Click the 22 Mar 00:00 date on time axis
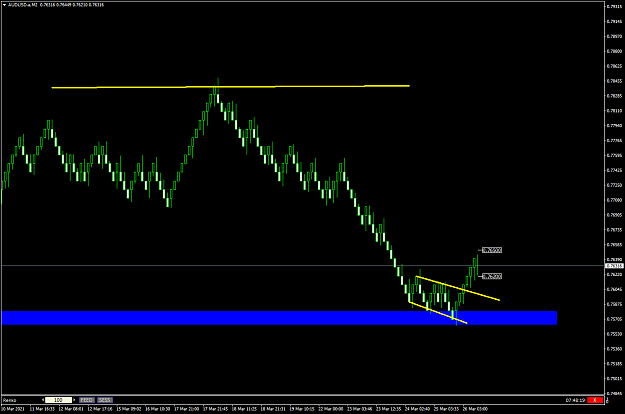 331,409
